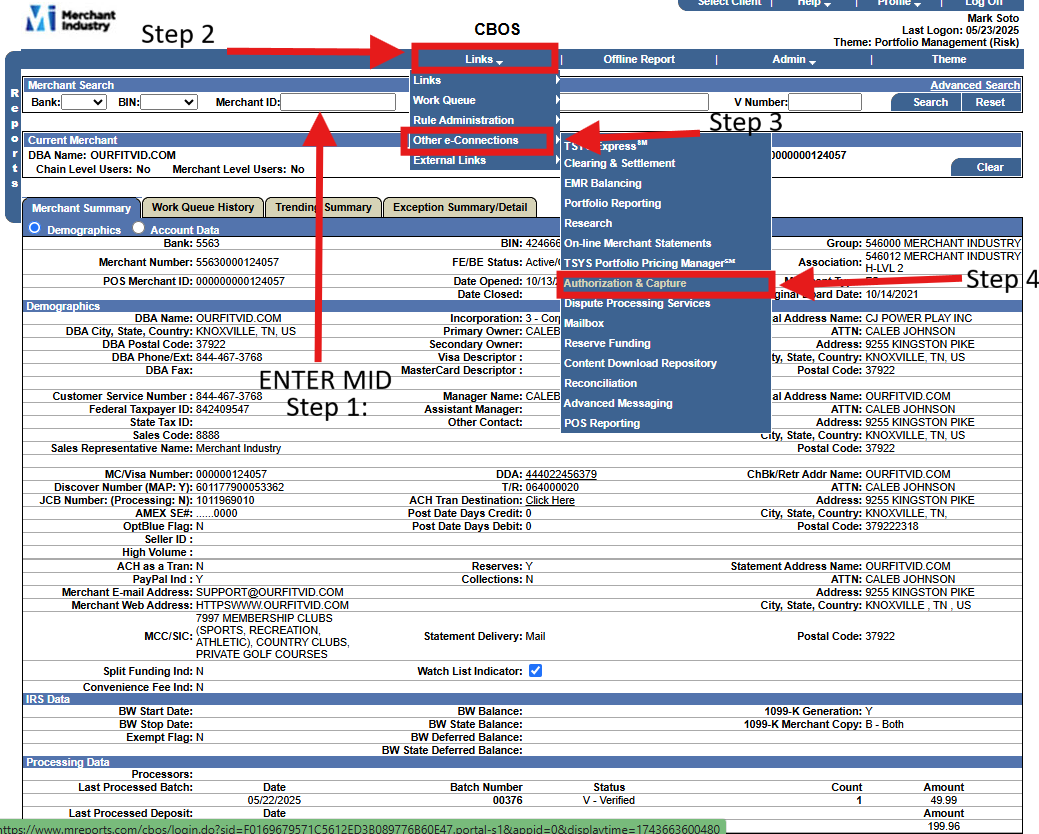Expand the Links submenu entry
Viewport: 1039px width, 834px height.
[484, 80]
